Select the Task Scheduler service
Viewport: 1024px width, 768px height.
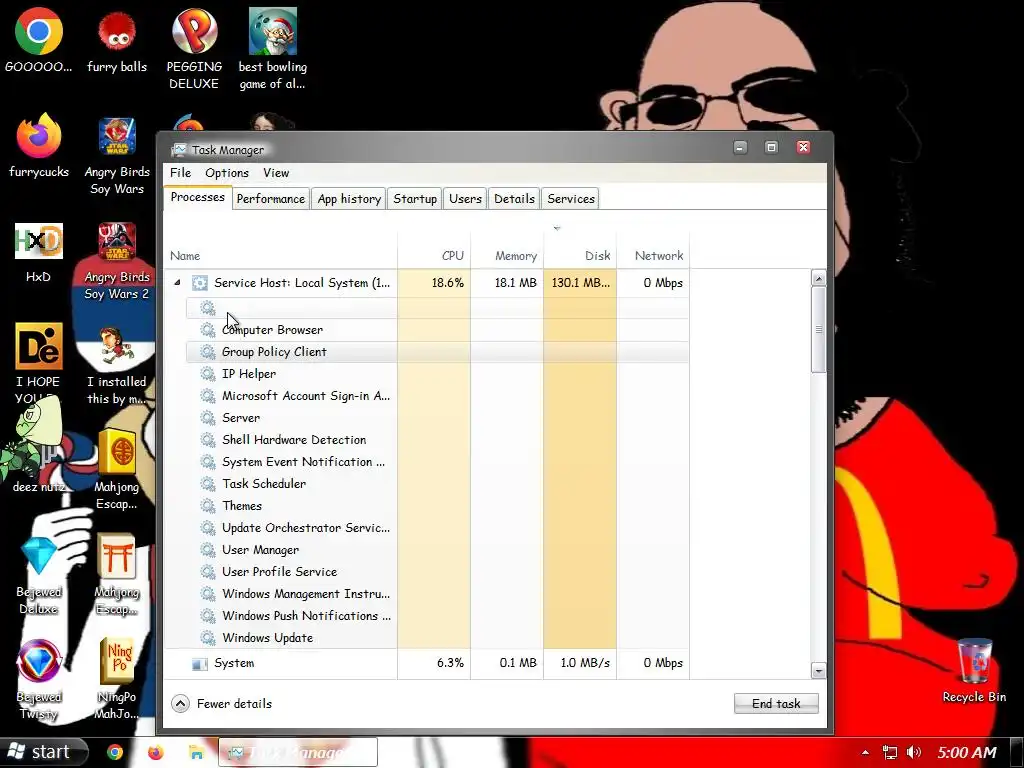coord(437,484)
